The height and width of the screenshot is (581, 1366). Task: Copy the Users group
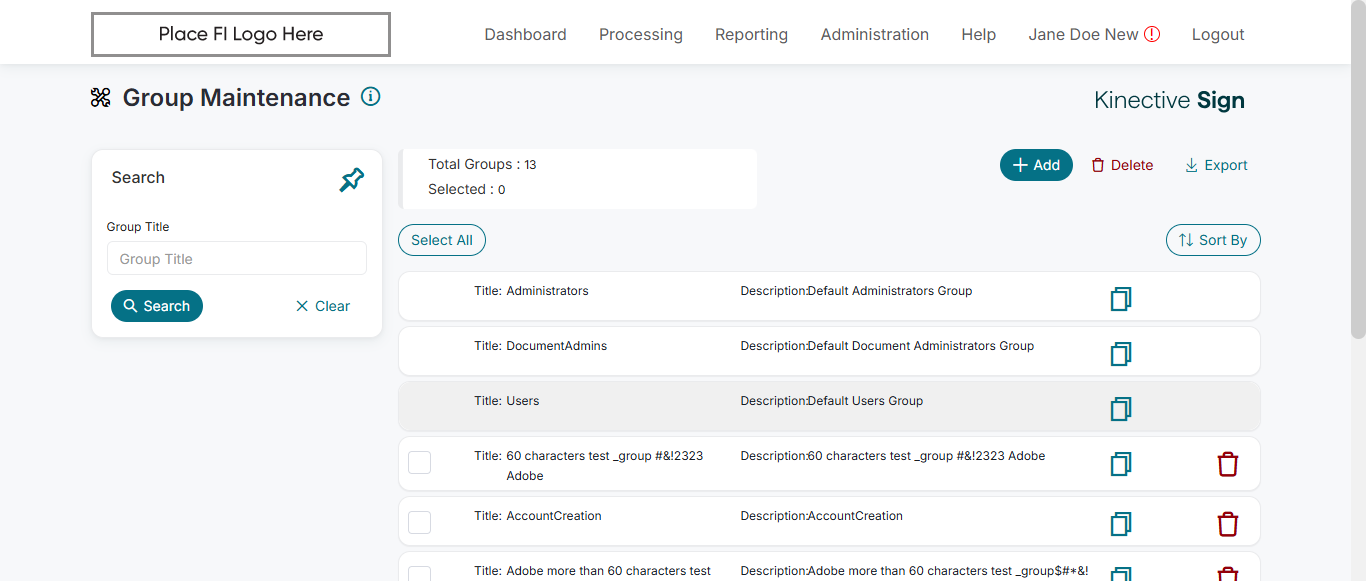tap(1121, 409)
